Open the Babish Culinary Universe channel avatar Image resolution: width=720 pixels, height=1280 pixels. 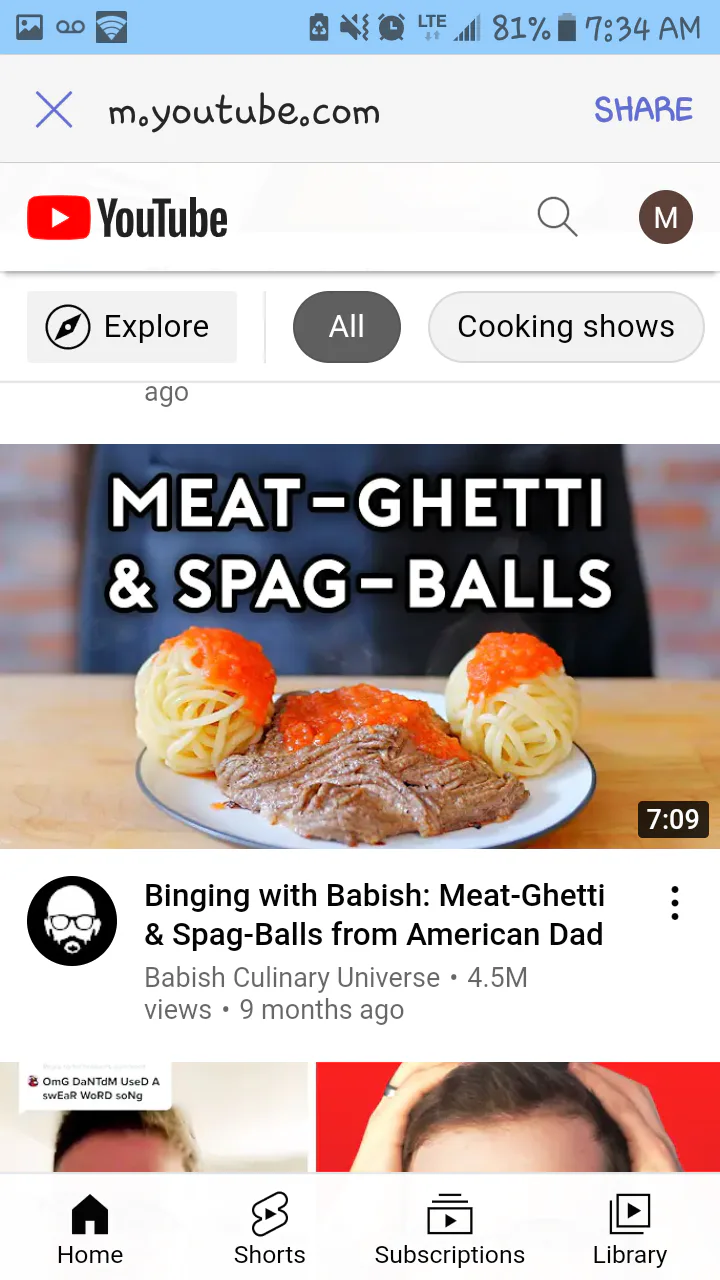(72, 921)
